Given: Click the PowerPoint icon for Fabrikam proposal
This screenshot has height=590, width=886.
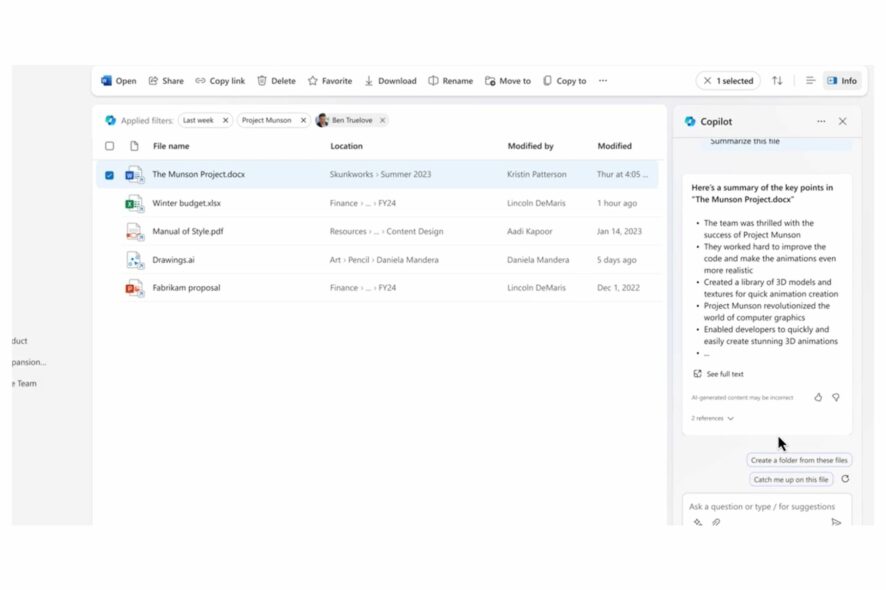Looking at the screenshot, I should pos(134,288).
